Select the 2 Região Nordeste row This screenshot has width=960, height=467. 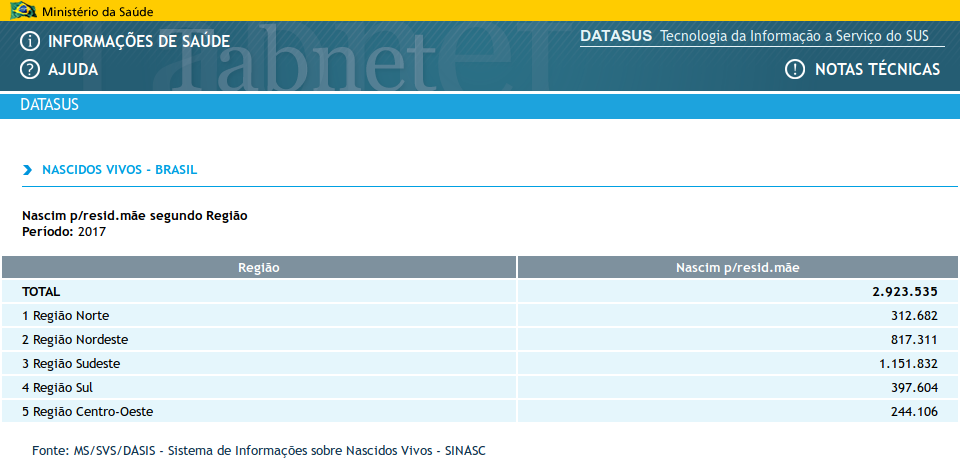80,340
